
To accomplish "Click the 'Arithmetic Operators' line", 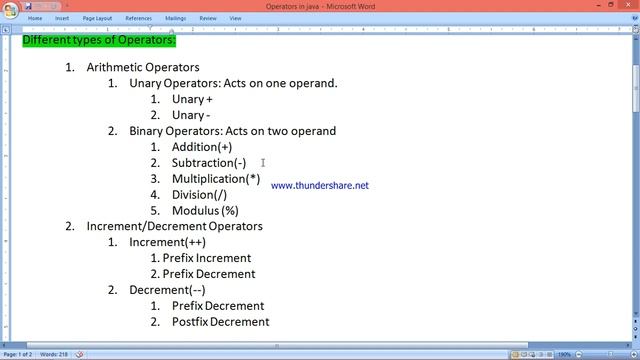I will click(x=143, y=67).
